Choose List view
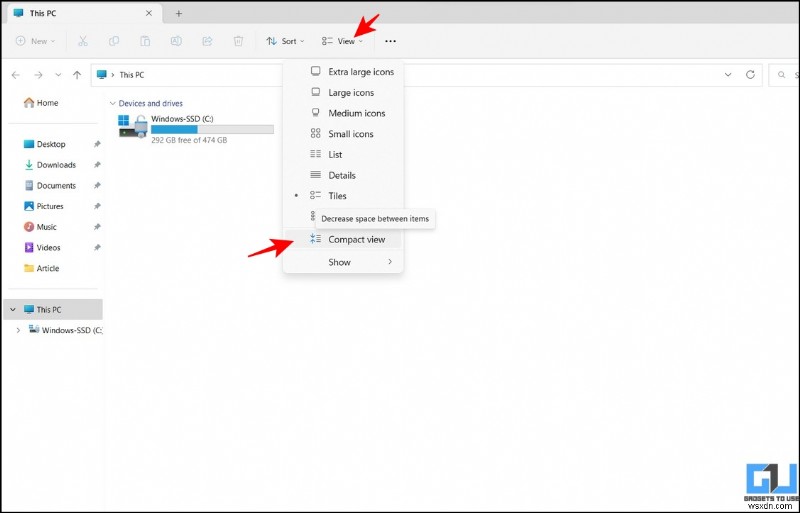Image resolution: width=800 pixels, height=513 pixels. pyautogui.click(x=343, y=154)
